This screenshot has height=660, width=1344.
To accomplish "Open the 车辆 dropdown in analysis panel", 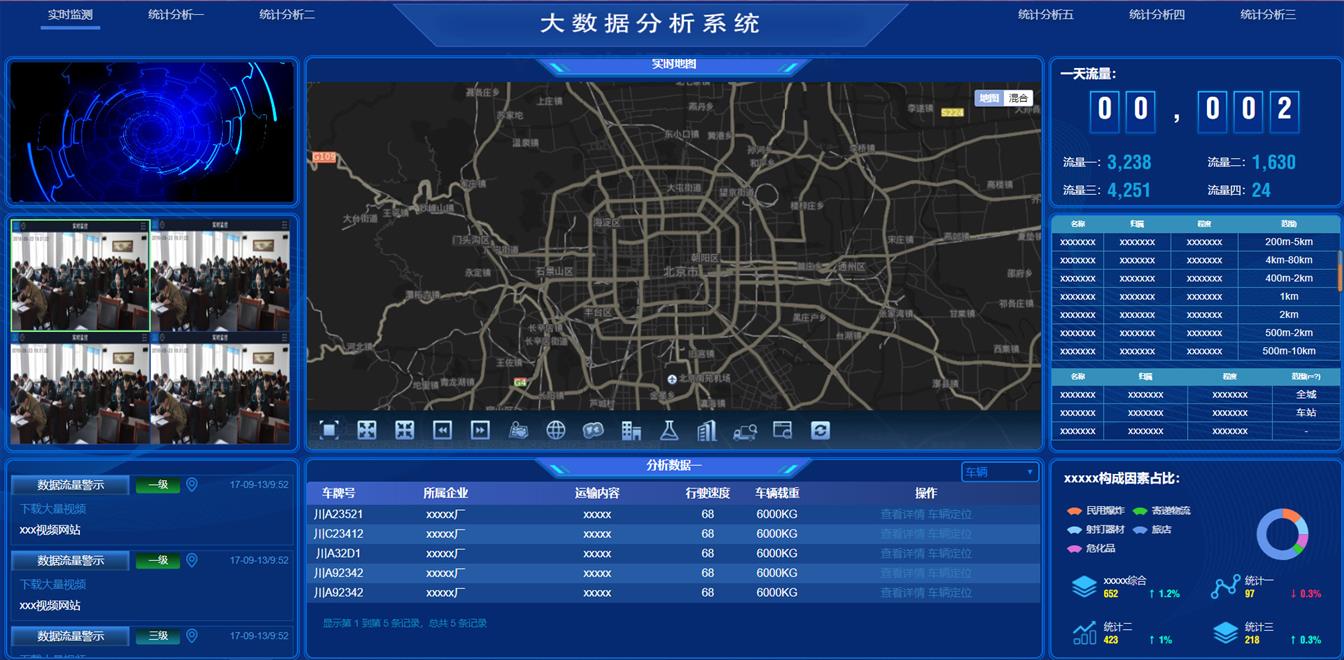I will (x=1000, y=472).
